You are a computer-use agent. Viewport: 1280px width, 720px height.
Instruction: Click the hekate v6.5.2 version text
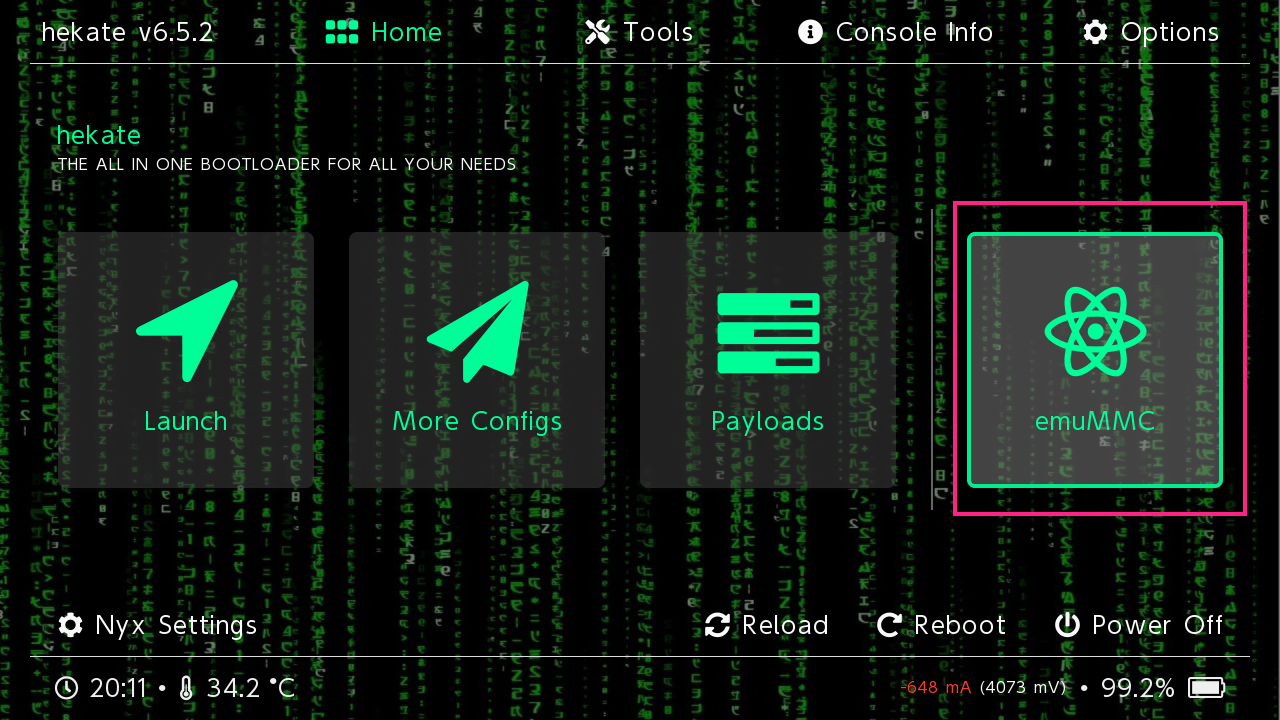click(127, 32)
